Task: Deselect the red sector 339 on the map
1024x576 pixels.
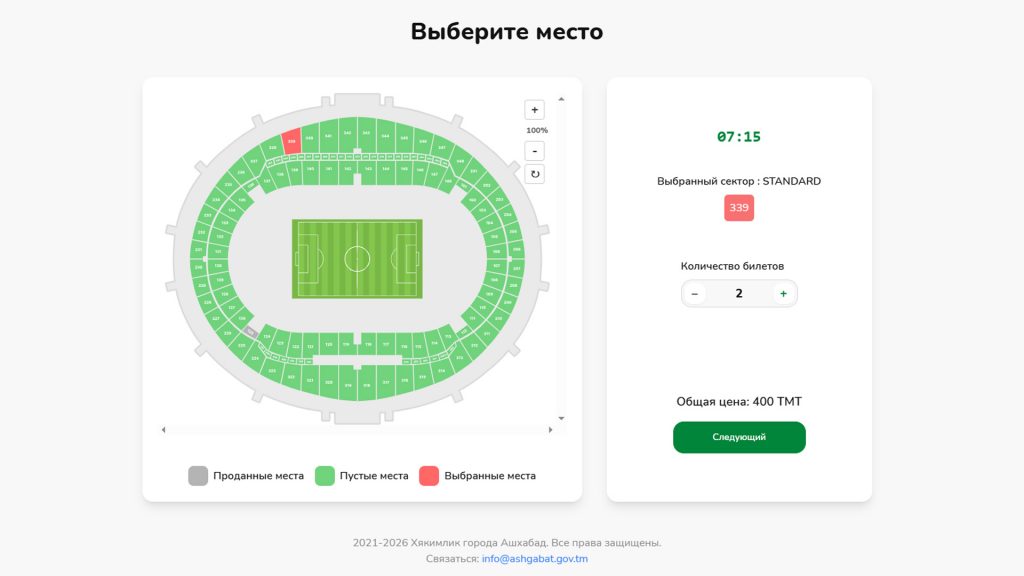Action: [291, 142]
